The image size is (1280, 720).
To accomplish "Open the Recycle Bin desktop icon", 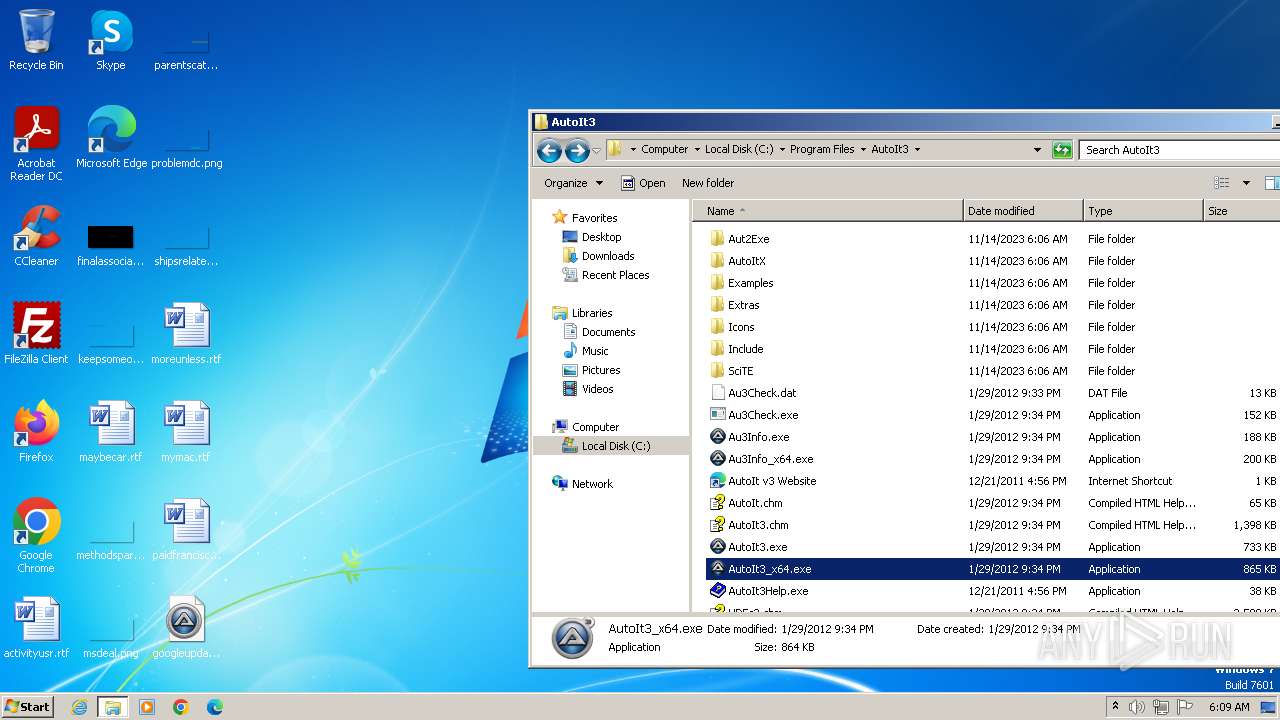I will [36, 40].
